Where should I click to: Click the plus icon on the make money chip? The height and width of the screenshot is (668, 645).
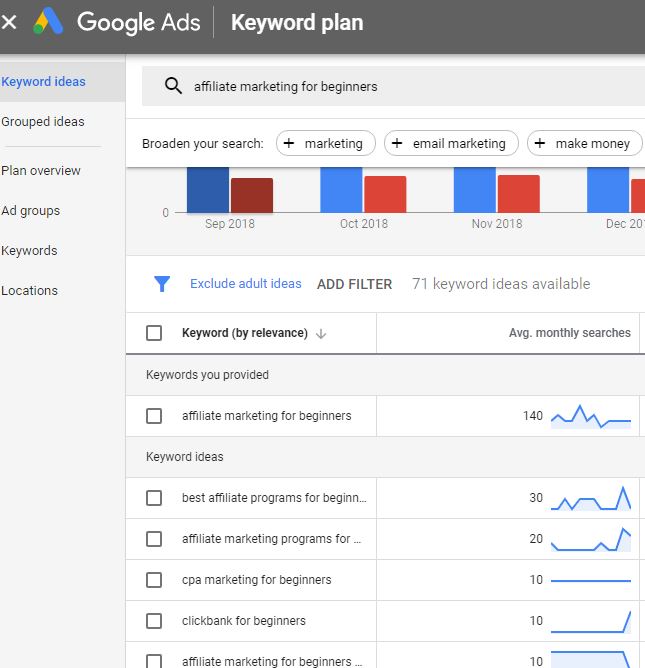pos(540,143)
